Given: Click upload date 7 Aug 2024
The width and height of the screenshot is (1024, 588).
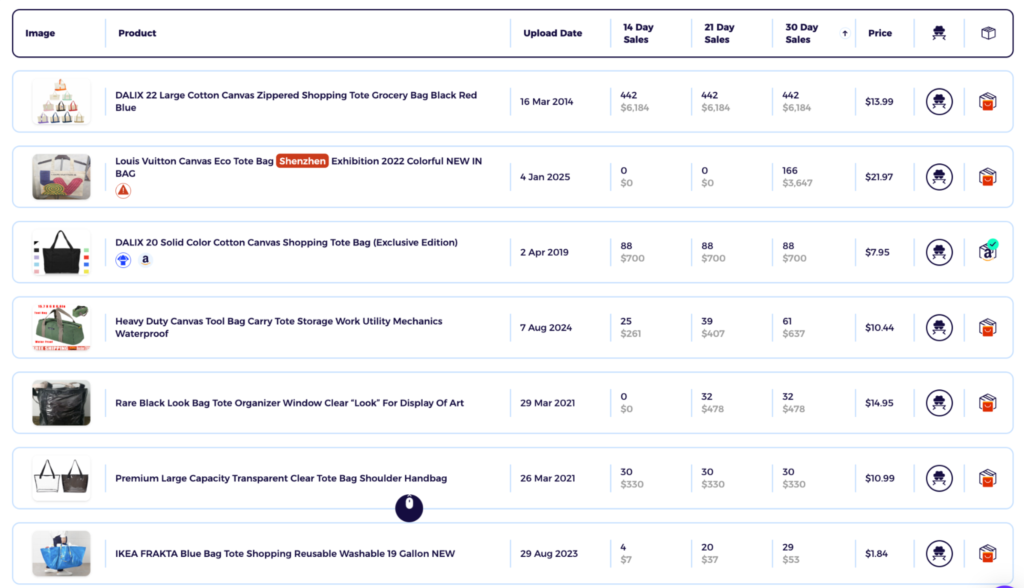Looking at the screenshot, I should point(546,328).
